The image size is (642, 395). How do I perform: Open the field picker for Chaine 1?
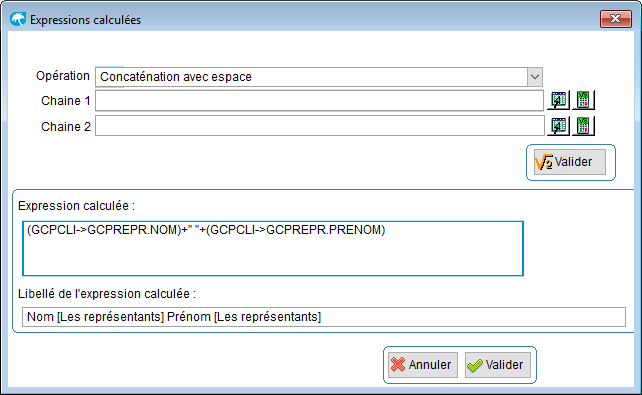558,100
